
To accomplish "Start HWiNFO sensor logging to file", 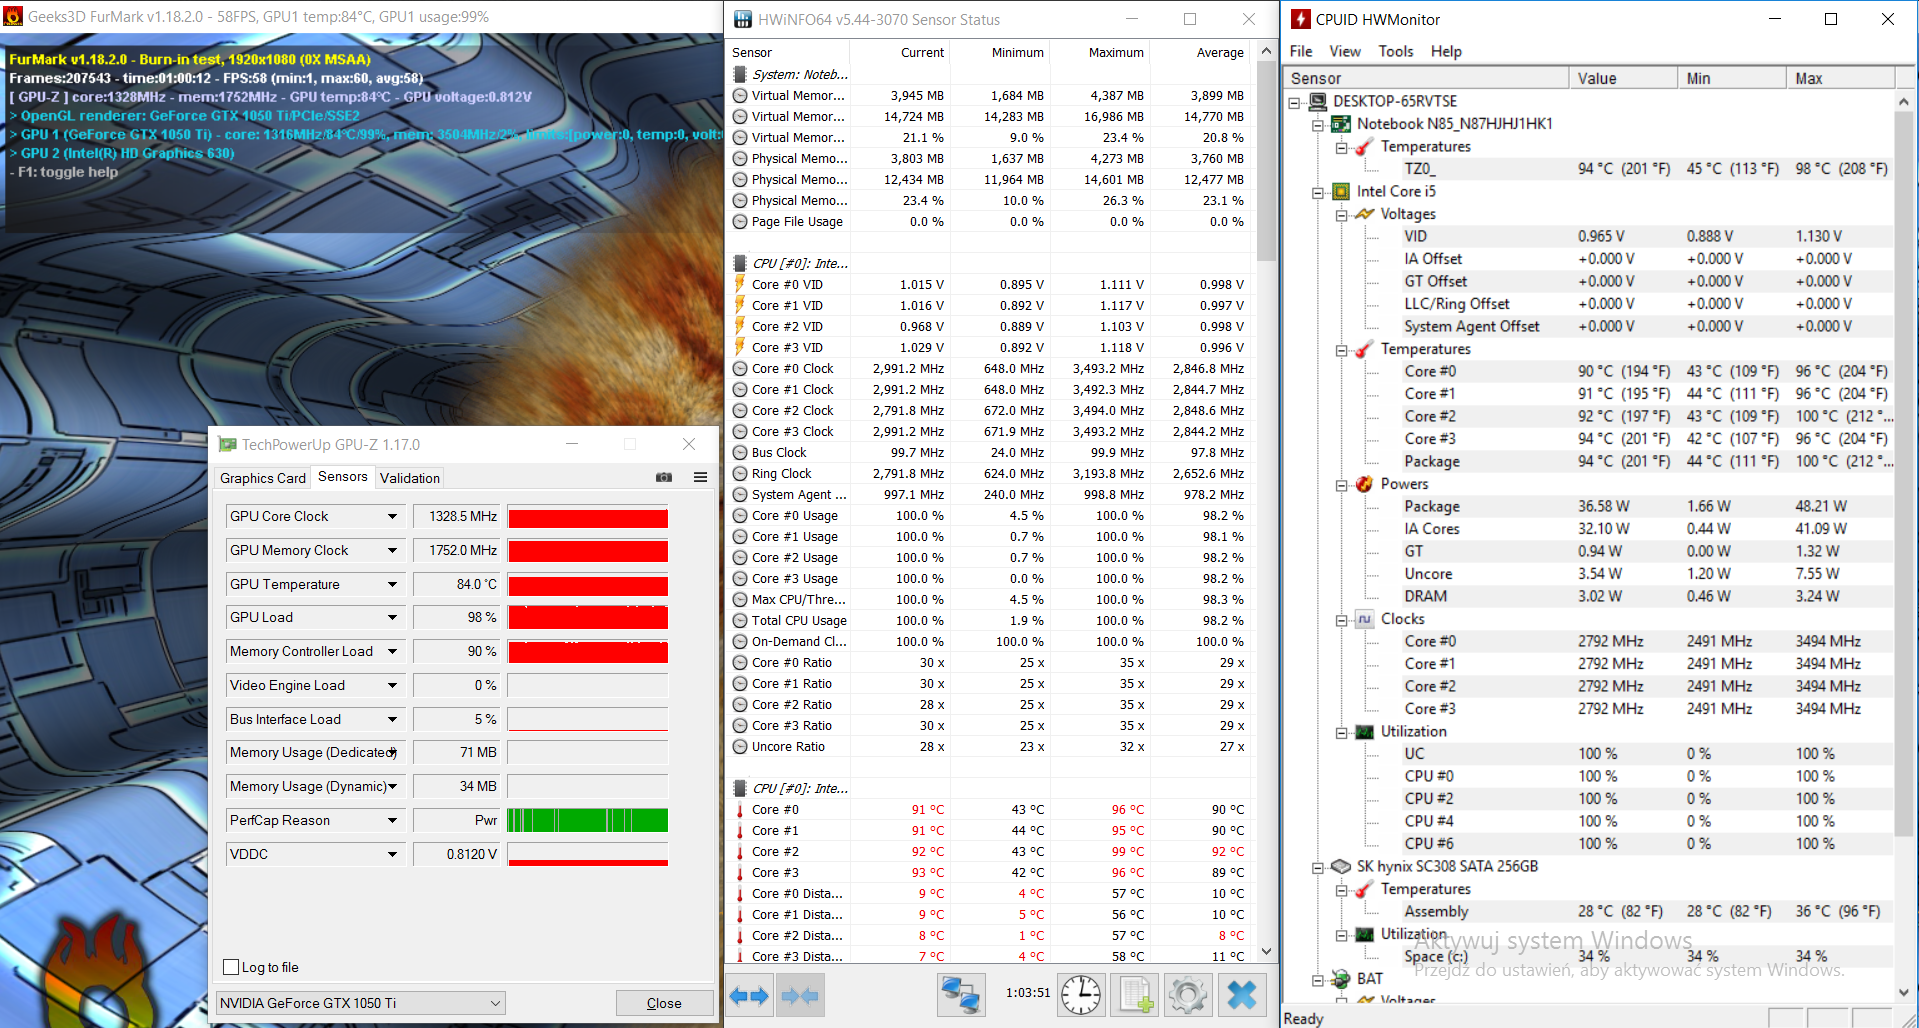I will [1134, 995].
